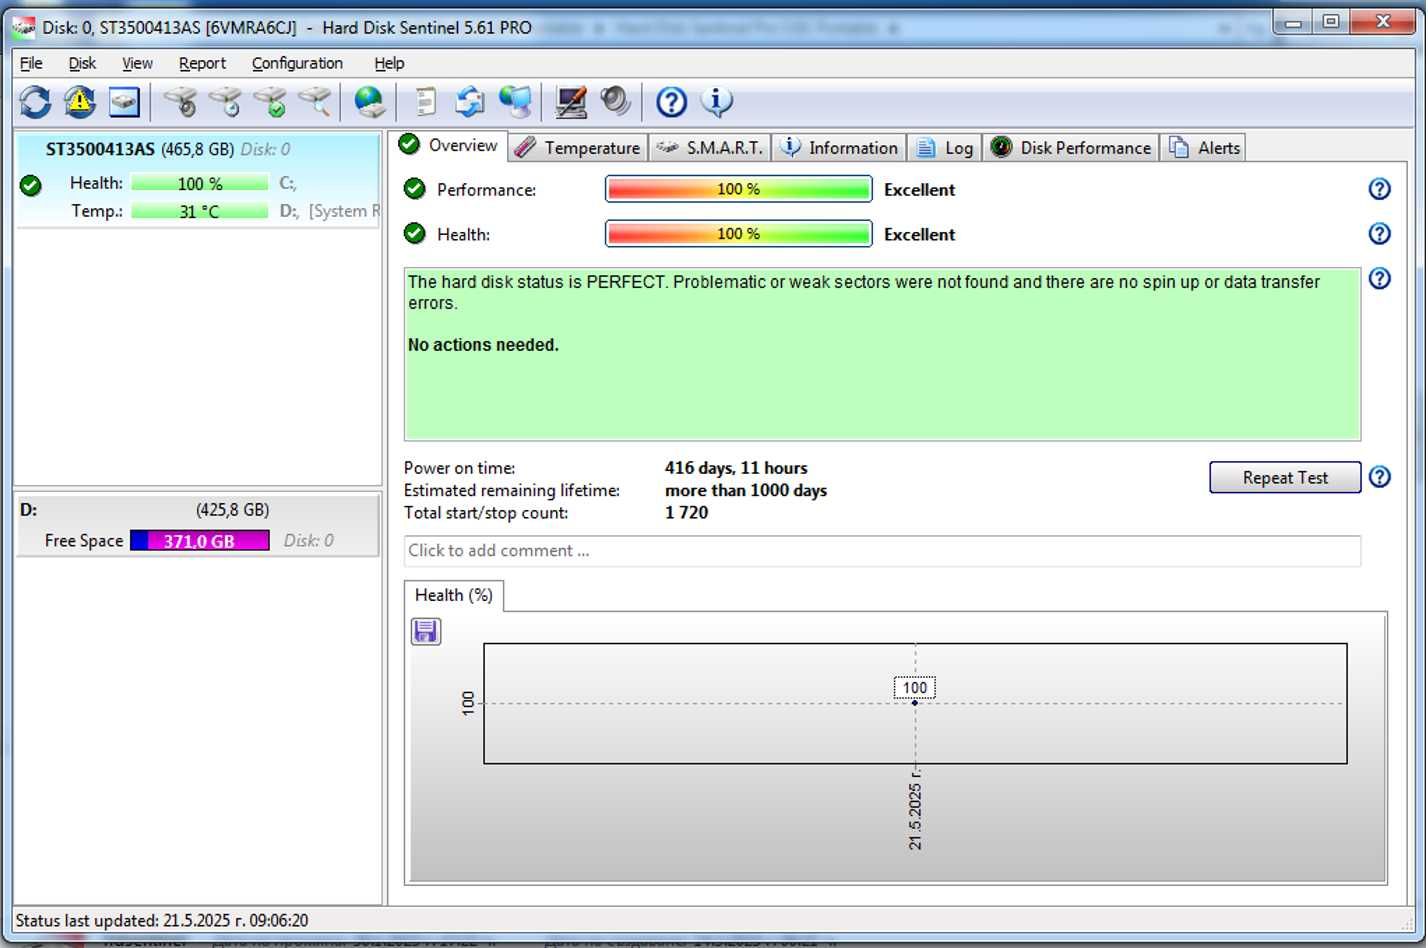Click the disk icon with green checkmark
Image resolution: width=1428 pixels, height=948 pixels.
(x=270, y=102)
